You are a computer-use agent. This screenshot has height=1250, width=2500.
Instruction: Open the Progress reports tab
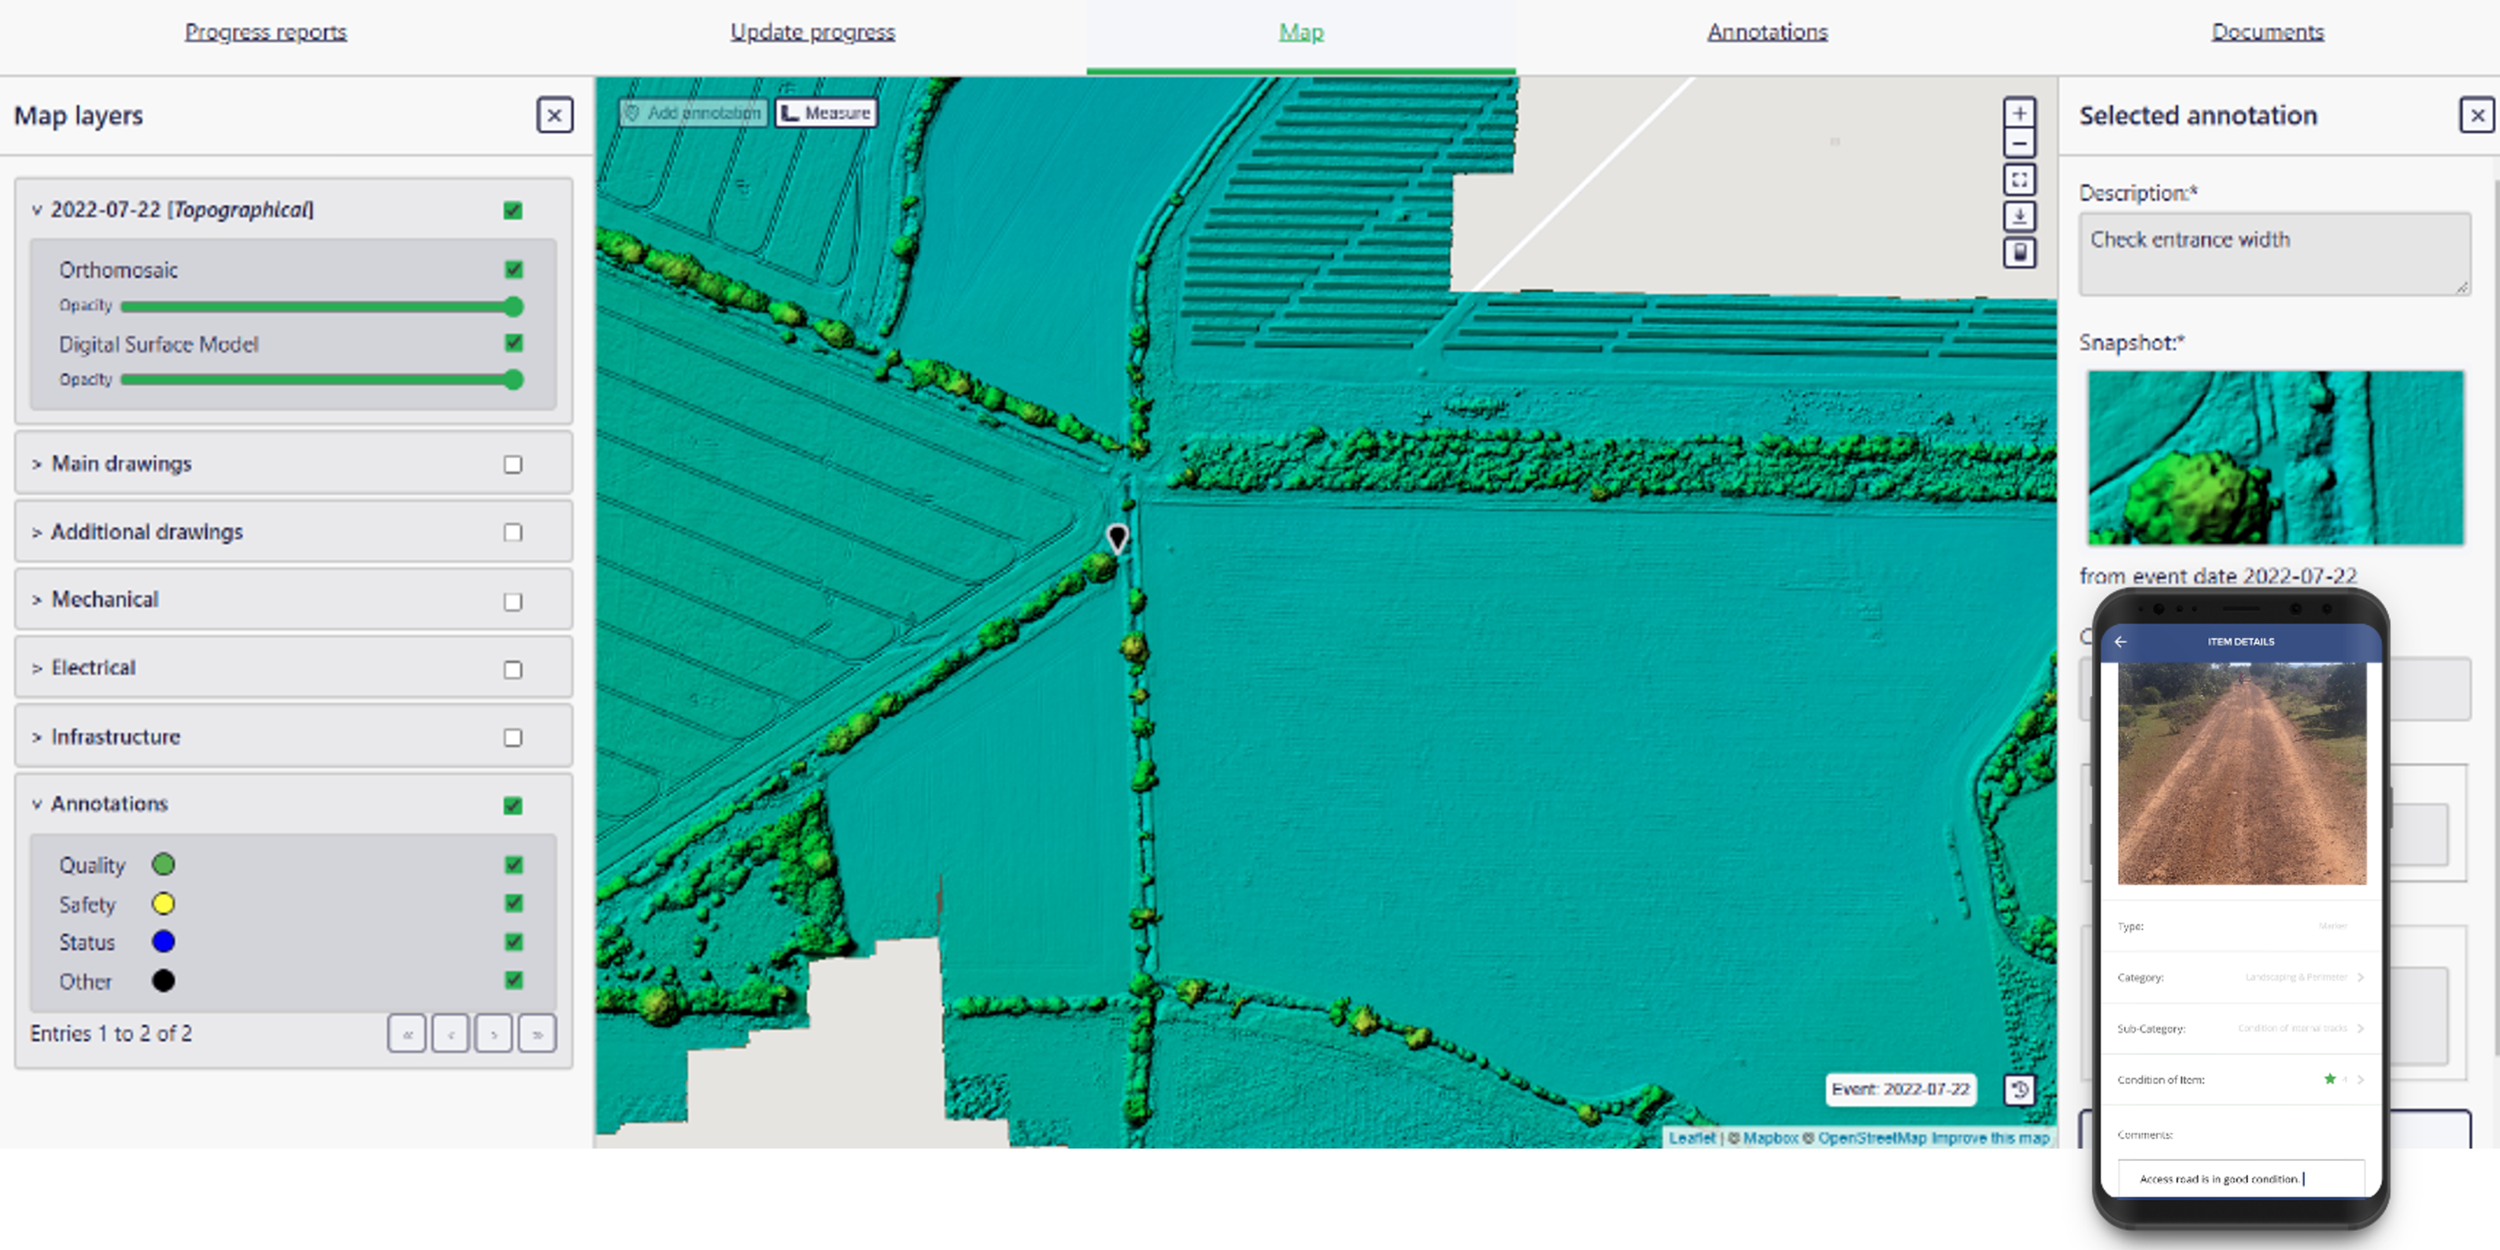point(265,32)
